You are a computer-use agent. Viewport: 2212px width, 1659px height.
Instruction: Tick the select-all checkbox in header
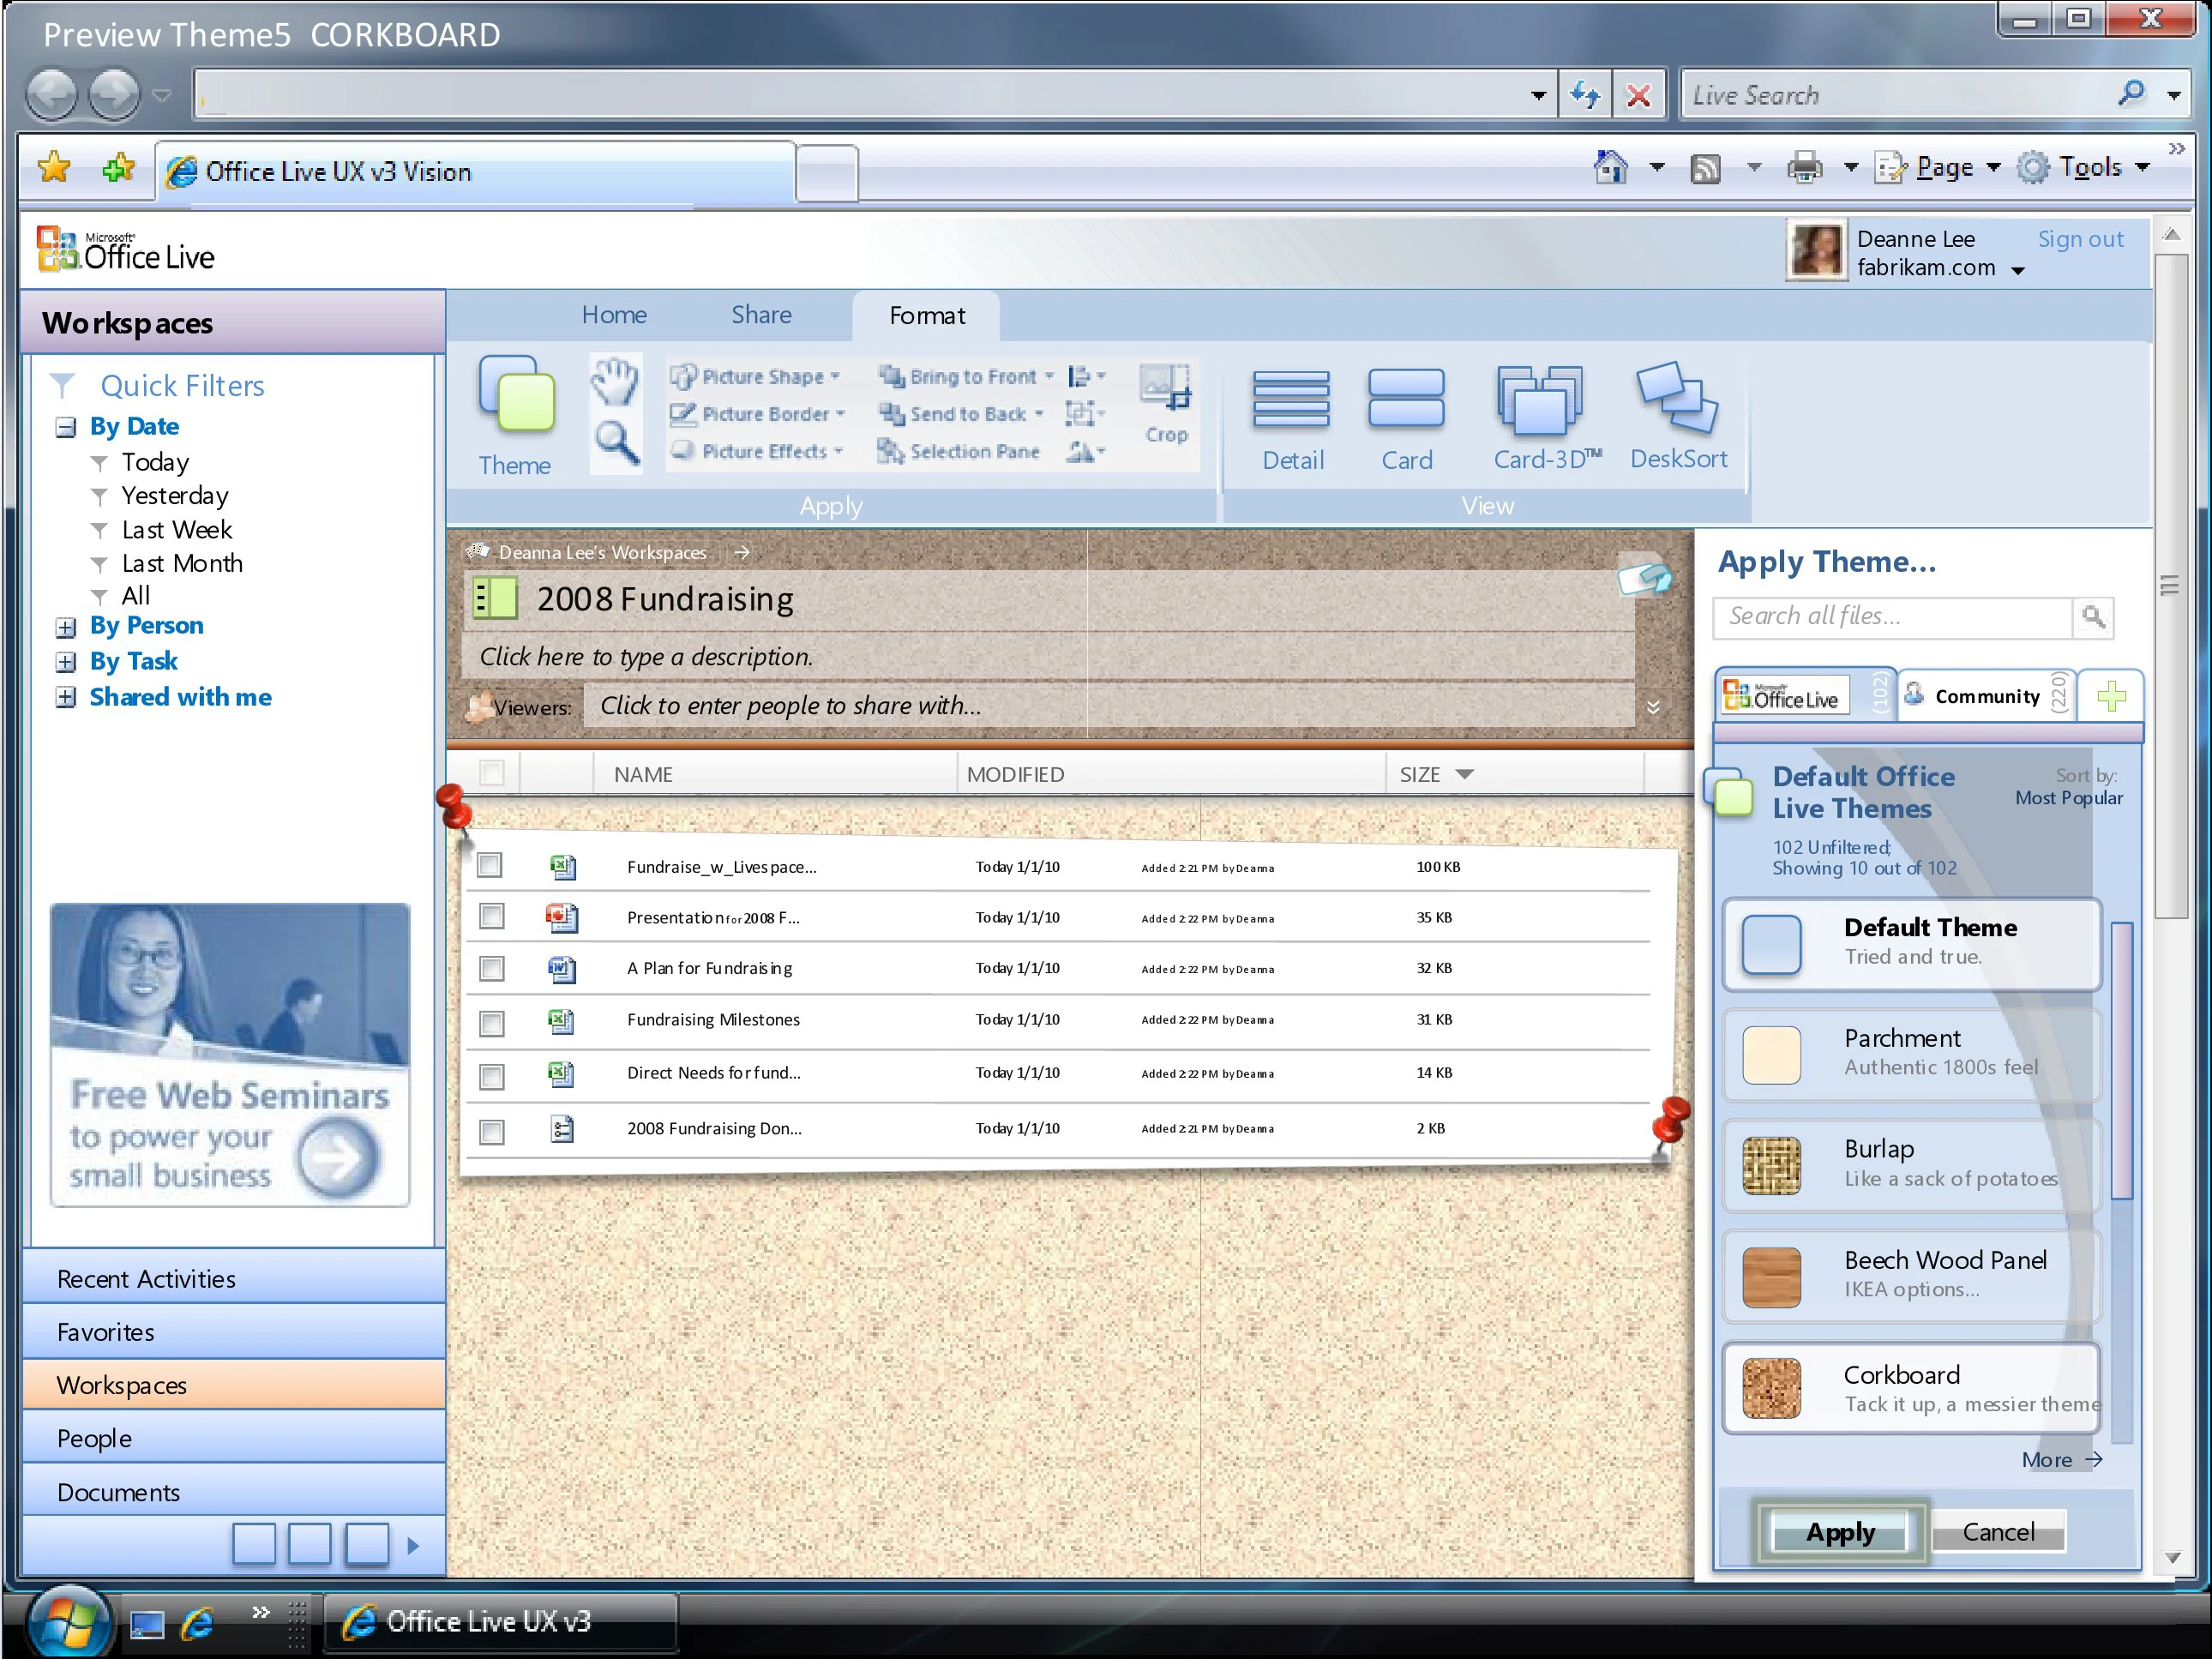[x=492, y=772]
